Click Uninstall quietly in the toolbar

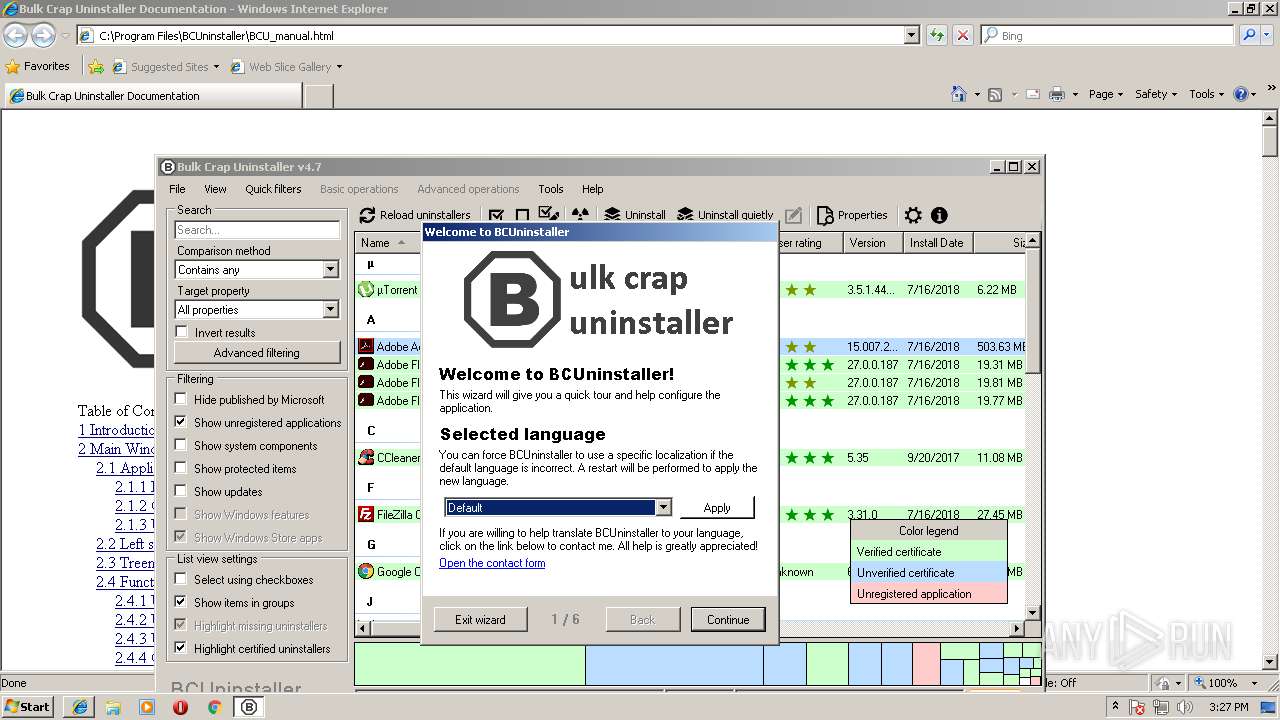click(x=725, y=215)
